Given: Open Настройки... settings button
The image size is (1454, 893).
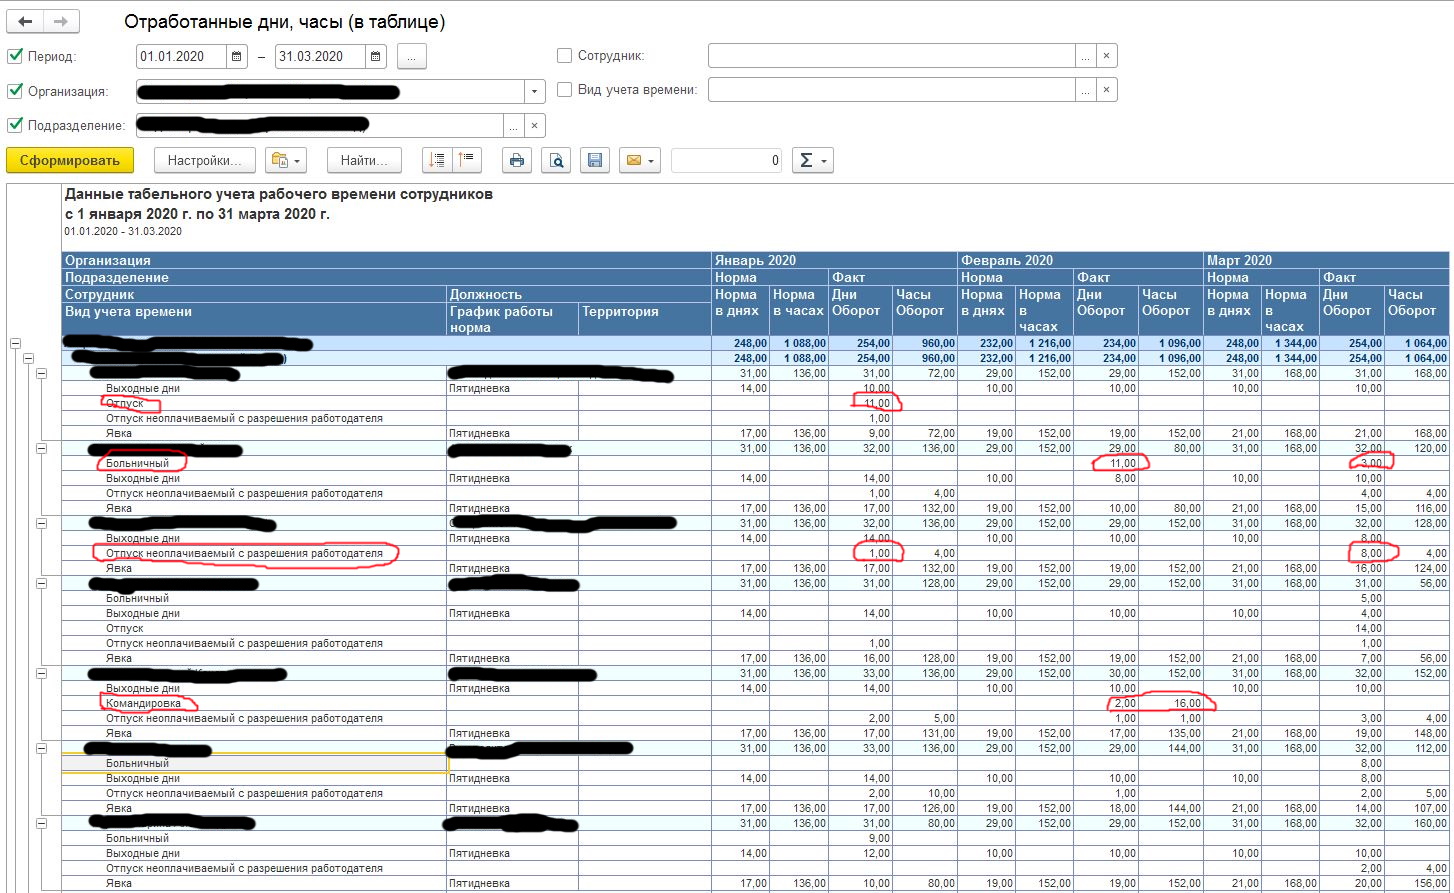Looking at the screenshot, I should pyautogui.click(x=205, y=160).
